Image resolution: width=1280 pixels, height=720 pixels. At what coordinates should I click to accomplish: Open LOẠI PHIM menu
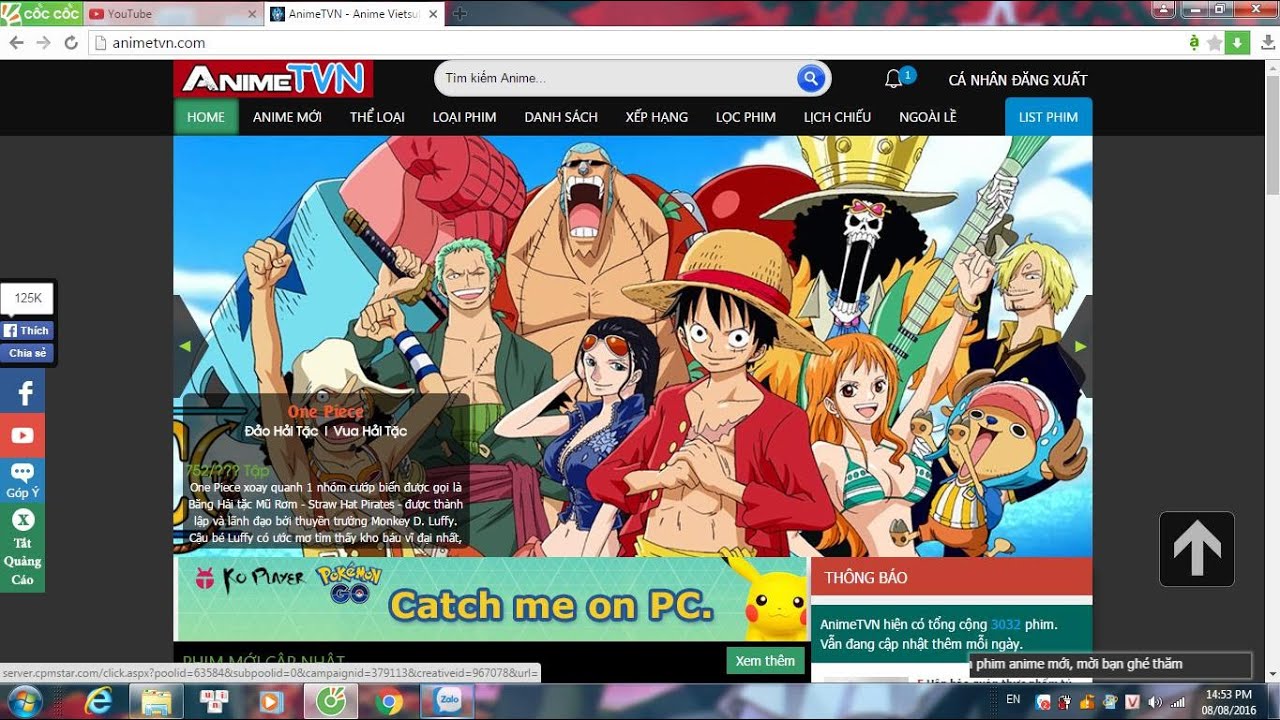coord(464,117)
